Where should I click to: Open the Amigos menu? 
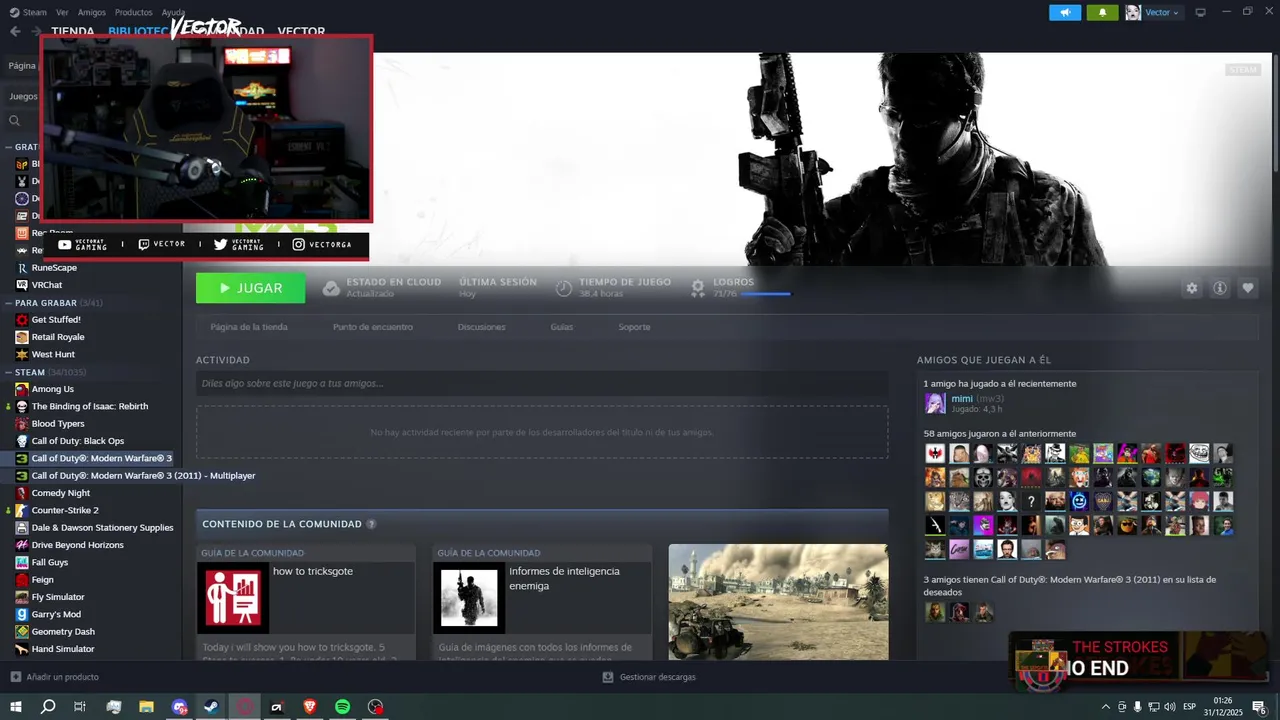[x=91, y=12]
